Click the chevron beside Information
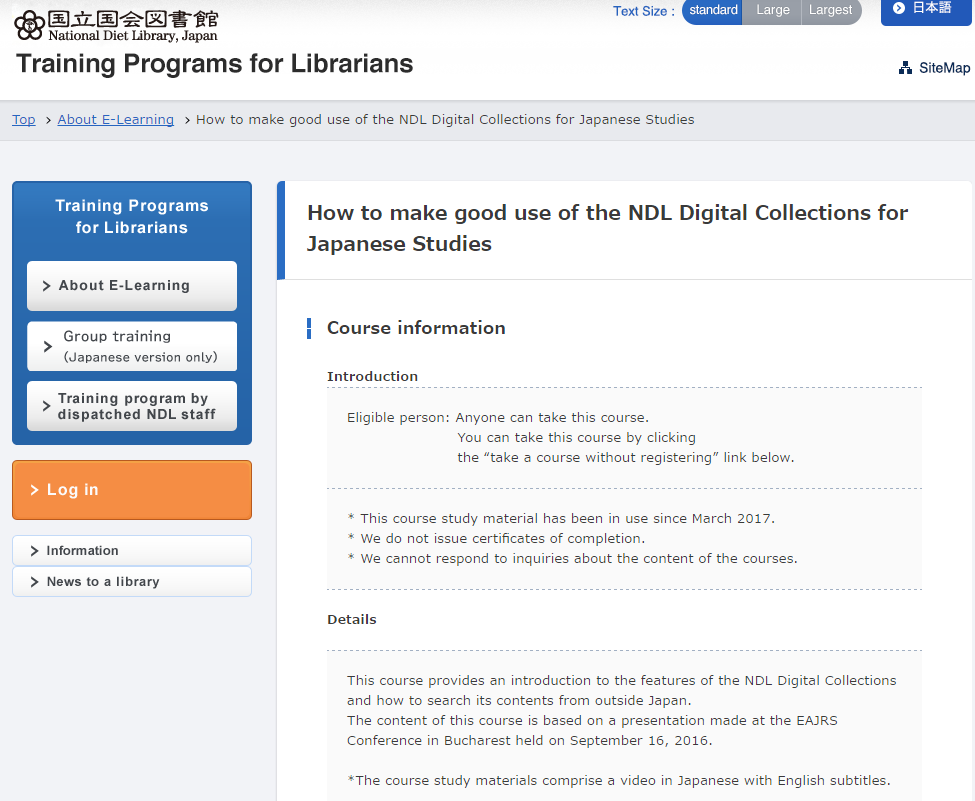The width and height of the screenshot is (975, 801). 34,551
